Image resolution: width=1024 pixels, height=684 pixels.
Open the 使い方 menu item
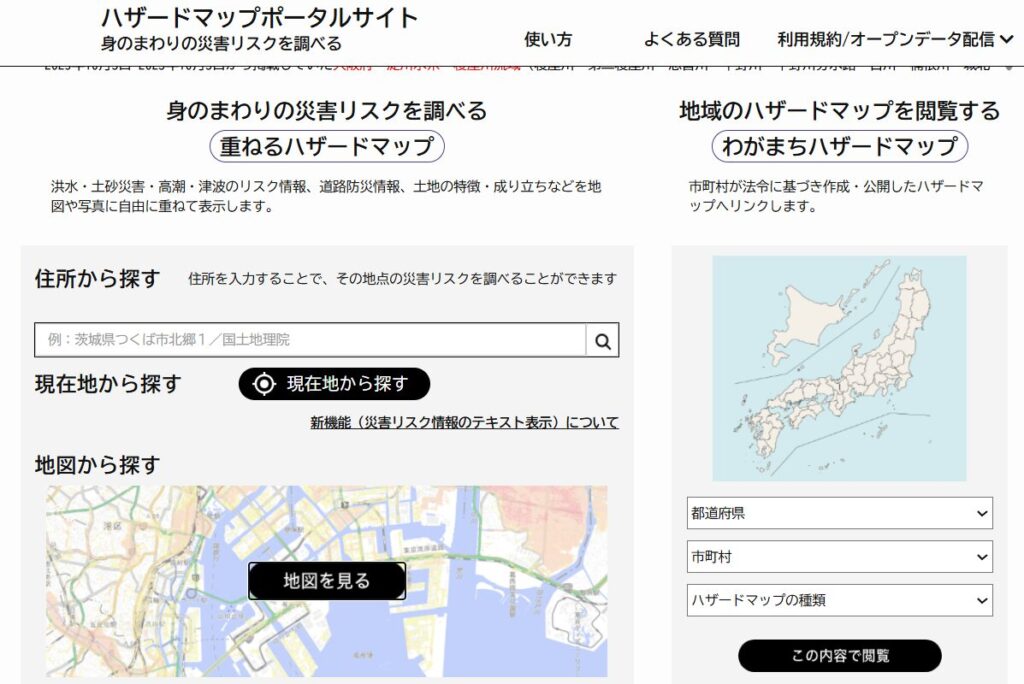coord(548,39)
